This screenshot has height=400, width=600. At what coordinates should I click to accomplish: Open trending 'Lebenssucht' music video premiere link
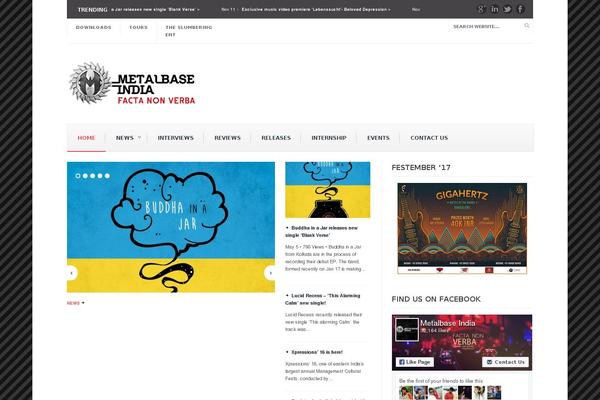pos(316,9)
